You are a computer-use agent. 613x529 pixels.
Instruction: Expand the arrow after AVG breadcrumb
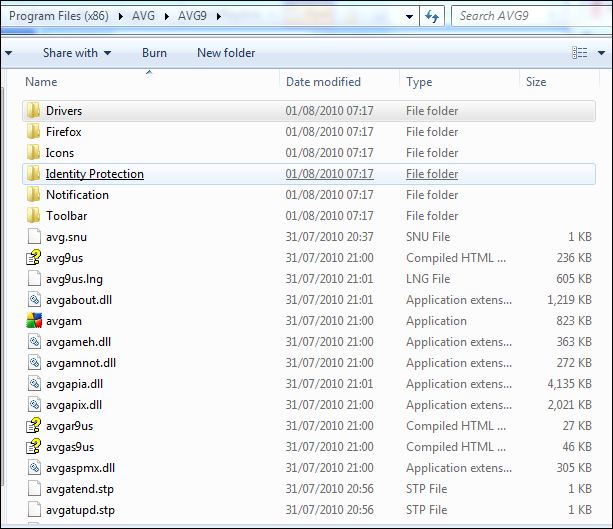pyautogui.click(x=167, y=16)
